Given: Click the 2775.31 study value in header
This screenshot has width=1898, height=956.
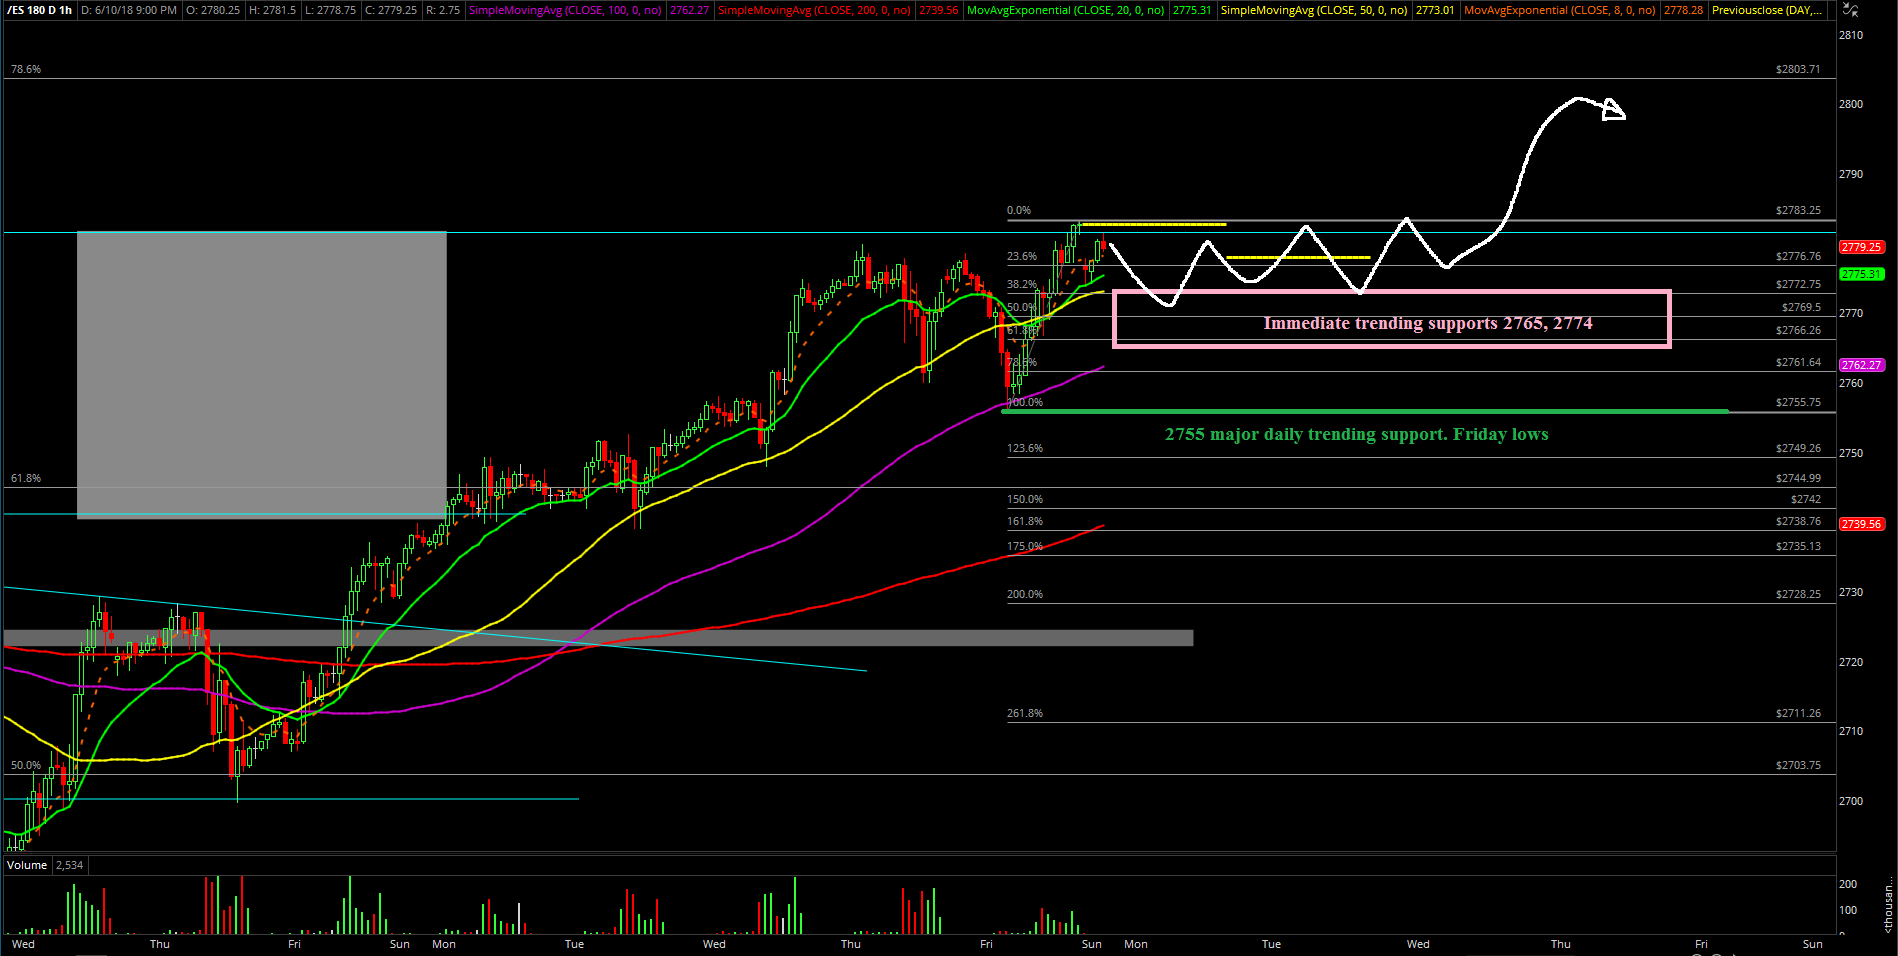Looking at the screenshot, I should (x=1192, y=10).
